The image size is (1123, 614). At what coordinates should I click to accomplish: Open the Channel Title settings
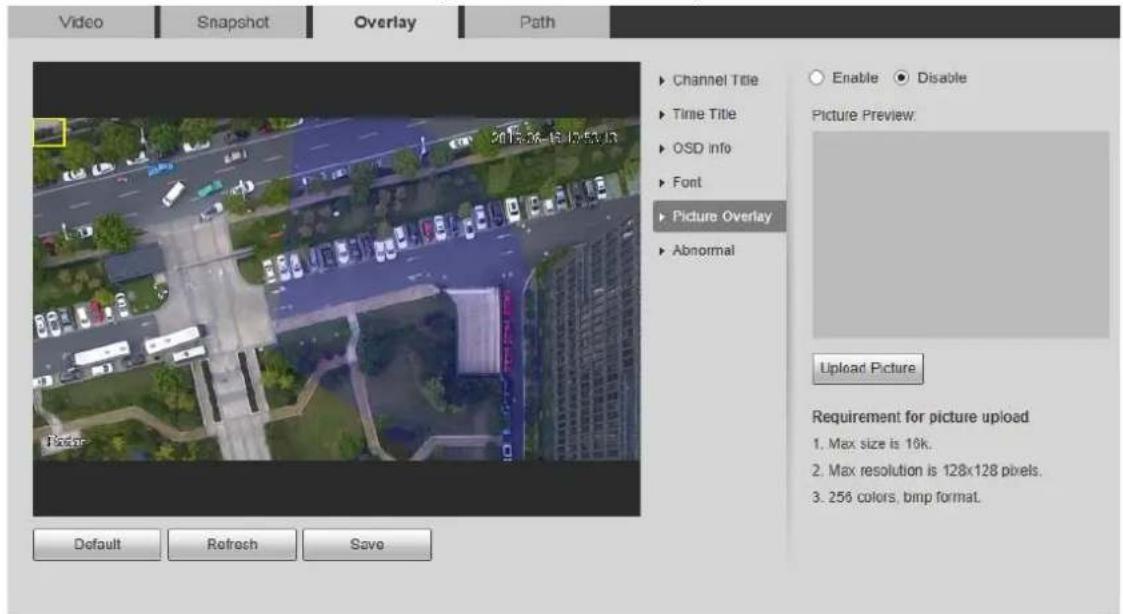715,80
